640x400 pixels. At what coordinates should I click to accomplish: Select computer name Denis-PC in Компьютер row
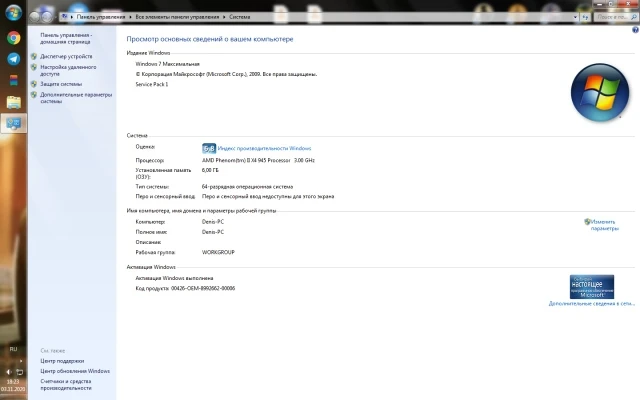[213, 222]
